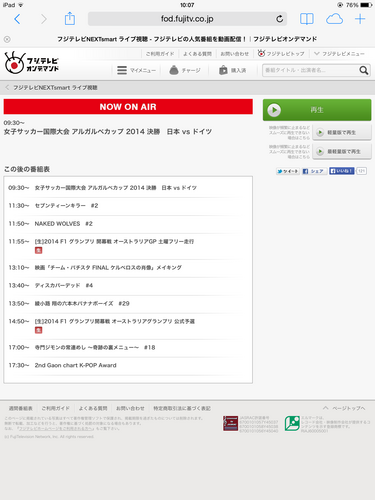The height and width of the screenshot is (500, 375).
Task: Open the チャージ purse item
Action: 185,70
